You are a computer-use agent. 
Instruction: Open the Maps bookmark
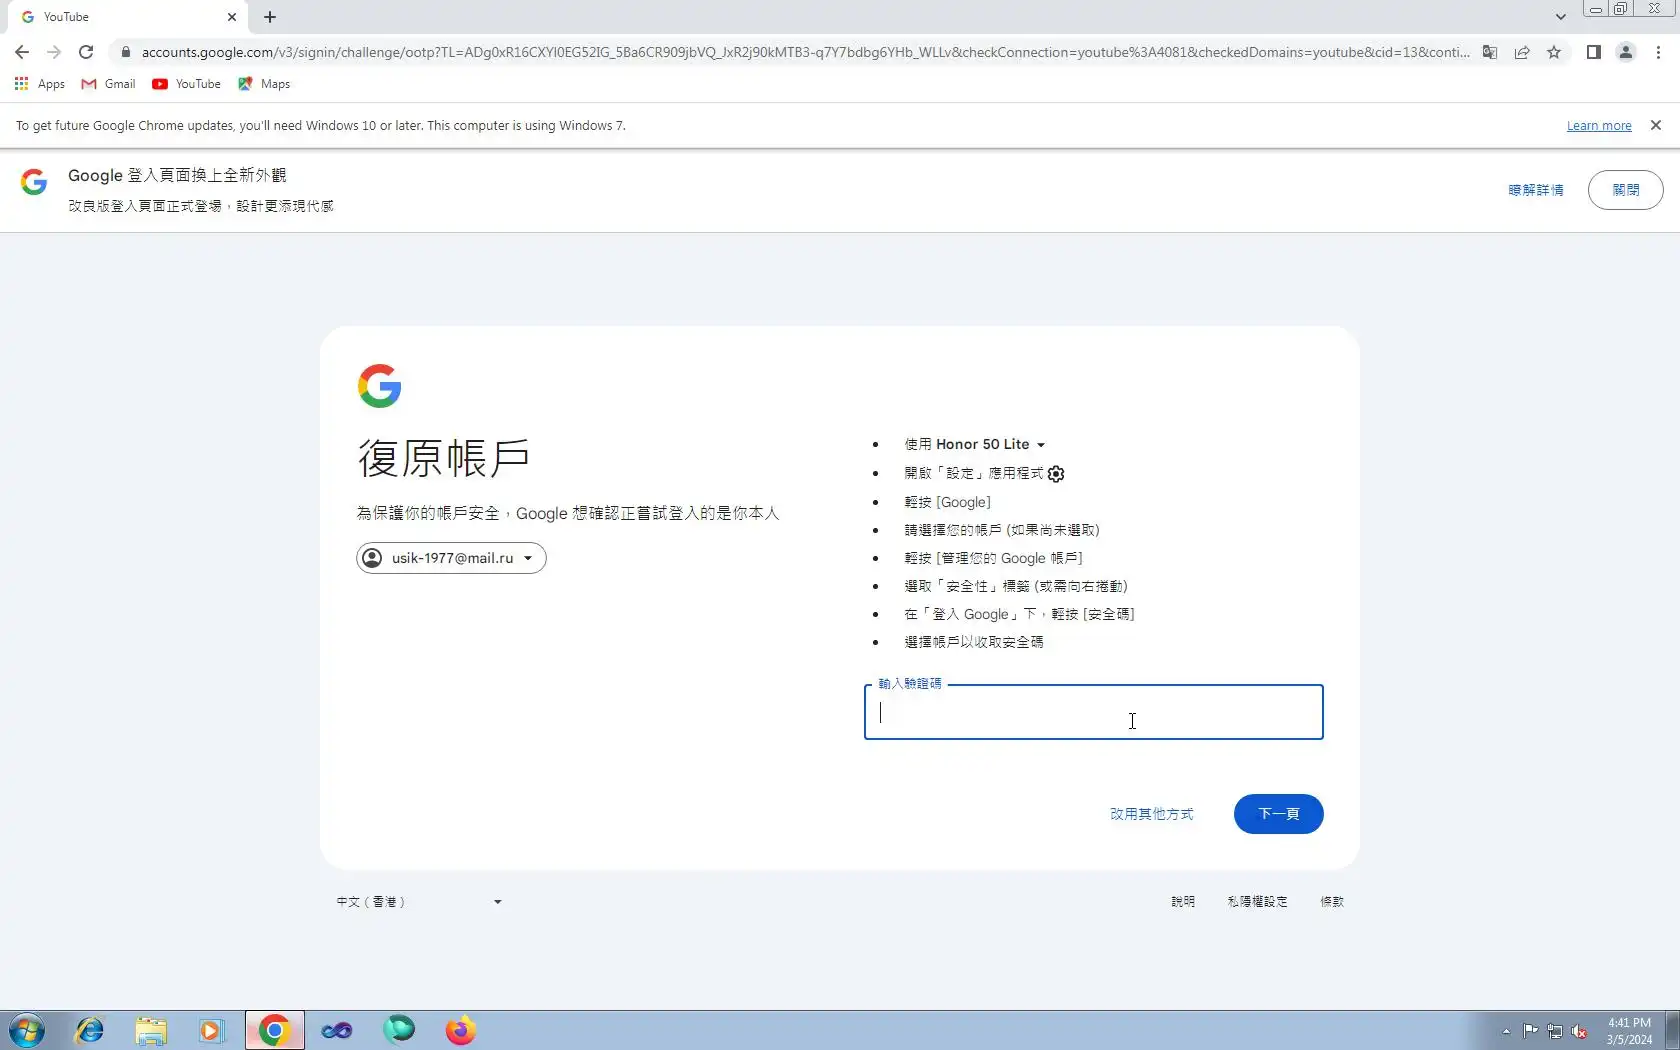pos(264,84)
